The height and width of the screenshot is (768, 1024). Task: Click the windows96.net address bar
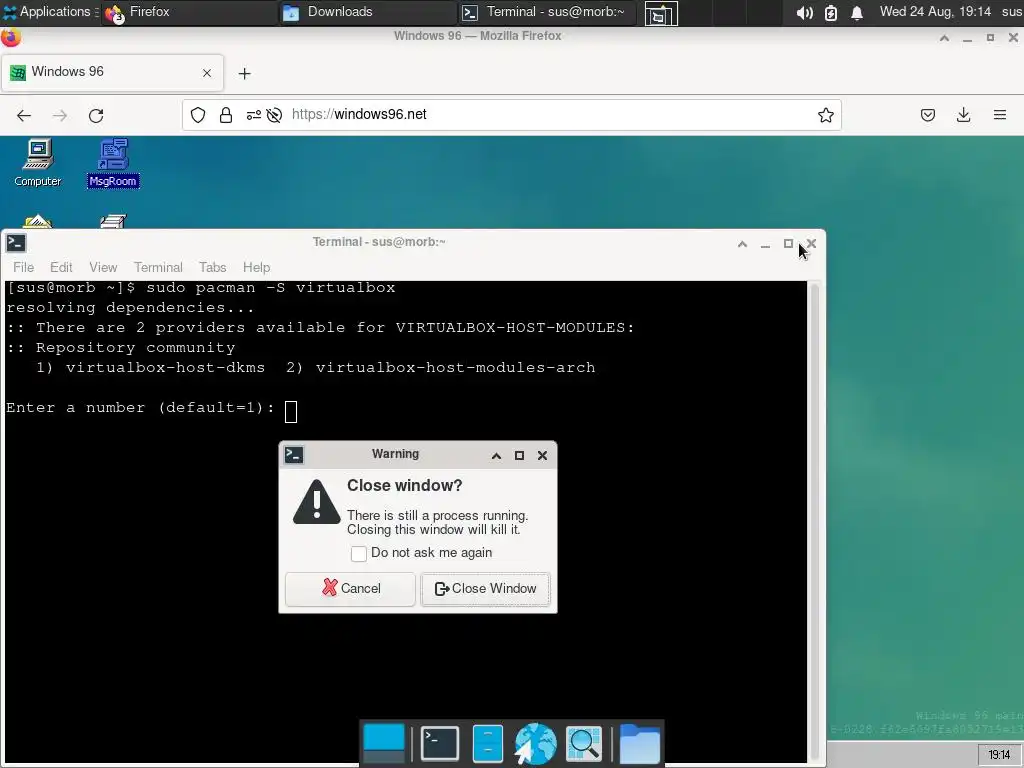(x=511, y=115)
